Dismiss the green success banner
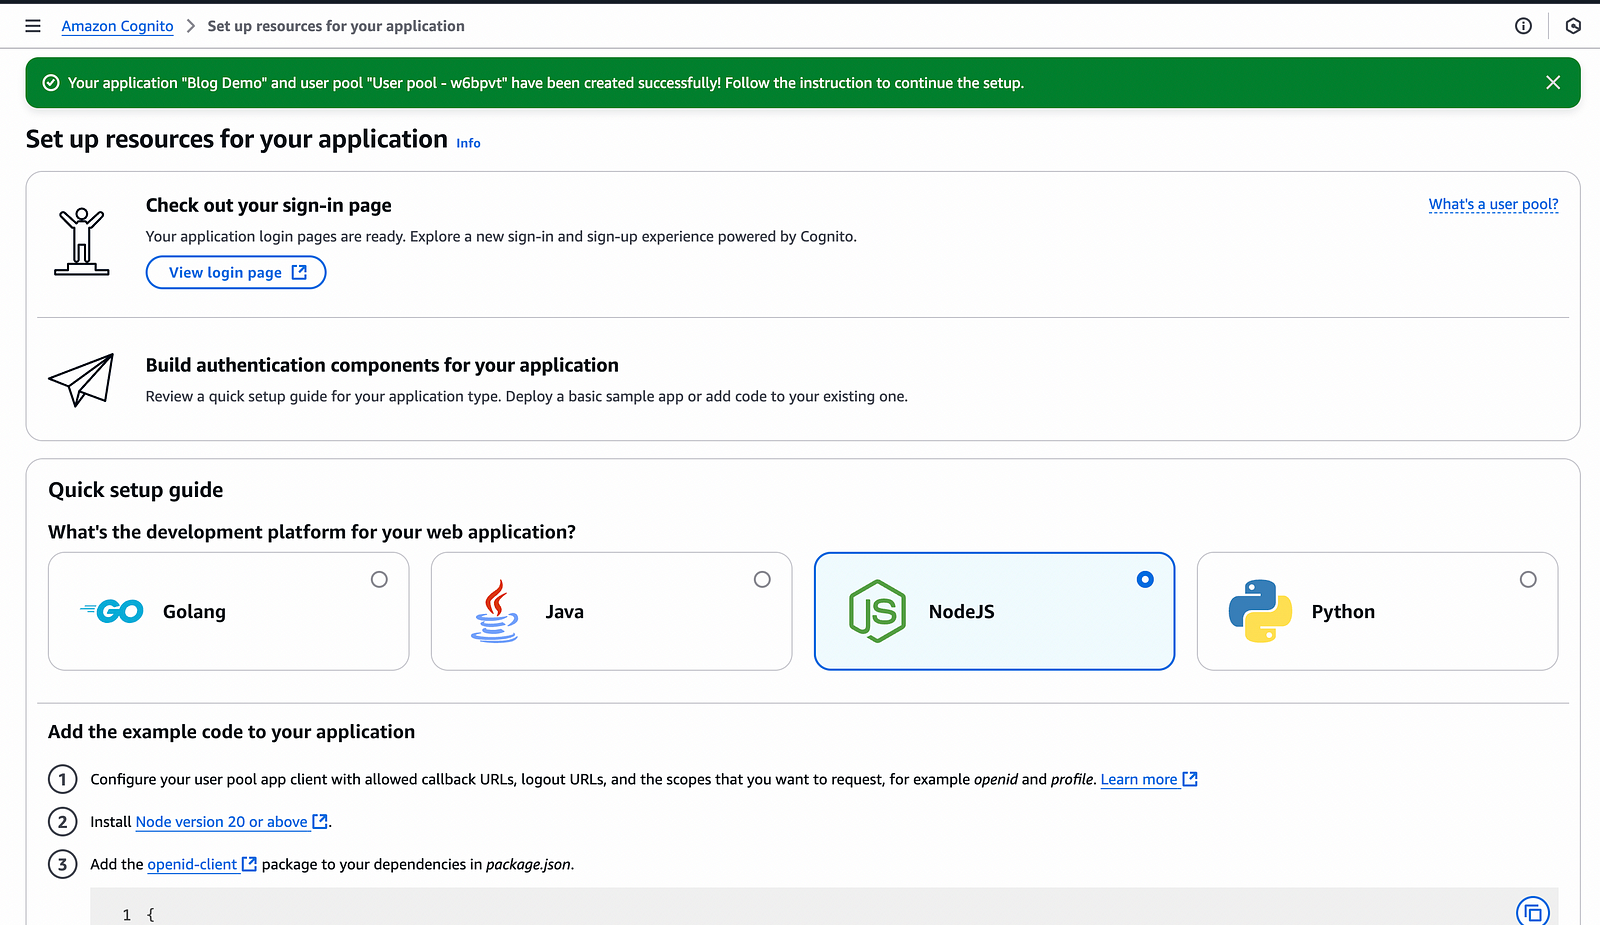Image resolution: width=1600 pixels, height=925 pixels. point(1553,83)
